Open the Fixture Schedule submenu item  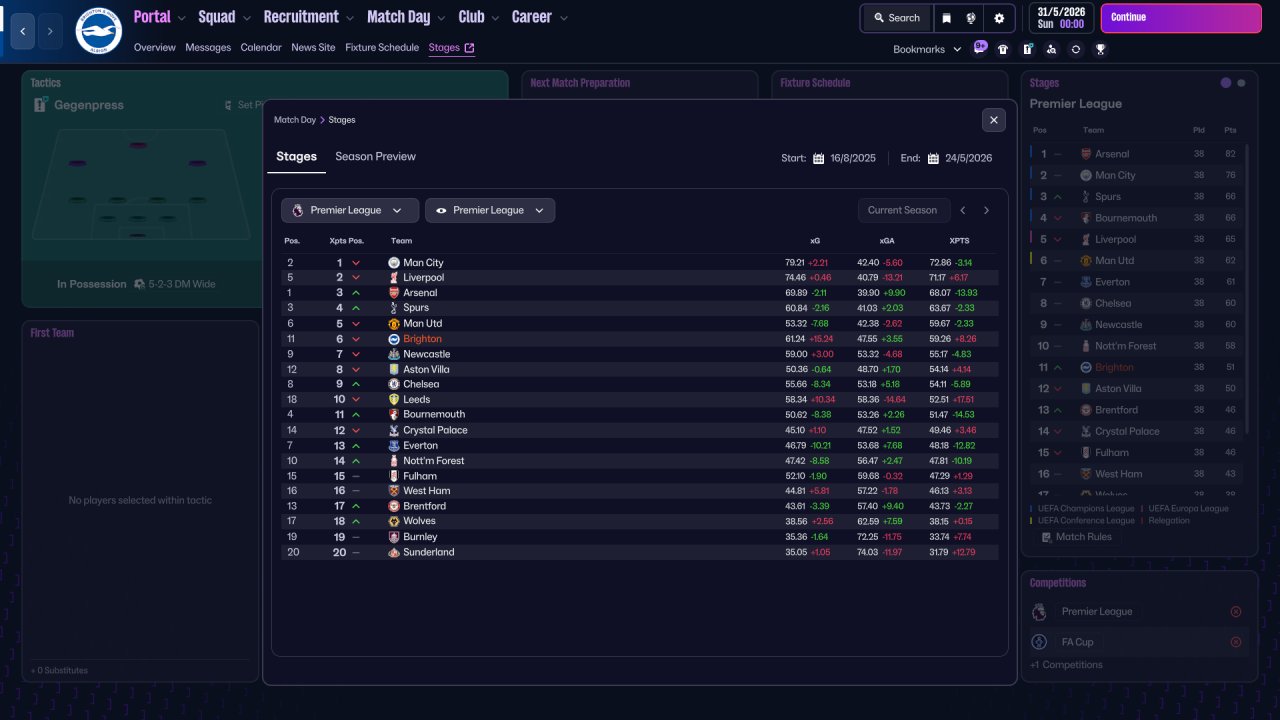tap(382, 48)
